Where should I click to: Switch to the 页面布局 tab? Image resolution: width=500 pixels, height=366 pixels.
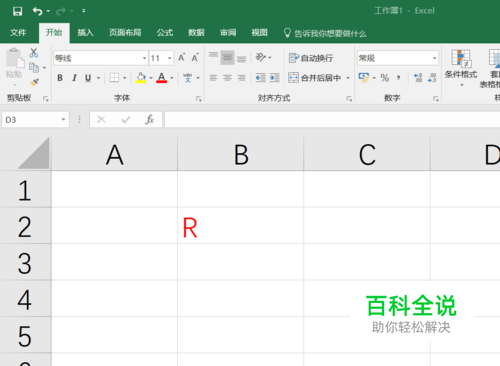125,32
